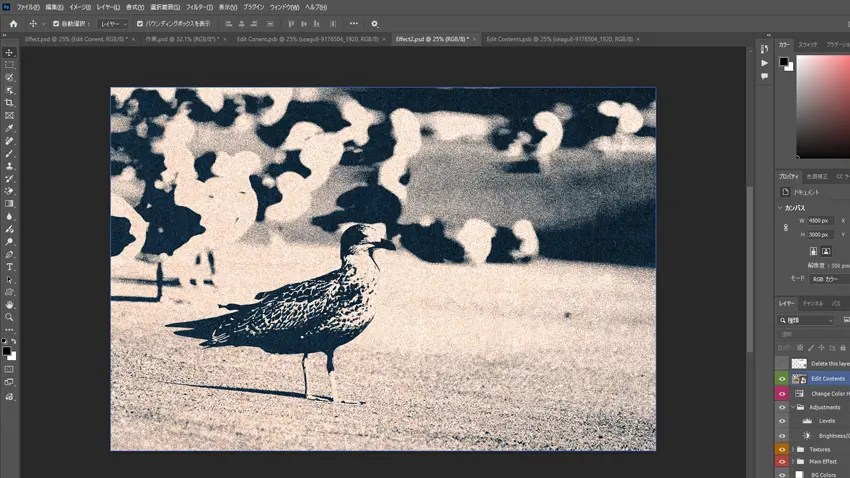Expand the Main Effect layer group
The width and height of the screenshot is (850, 478).
coord(793,462)
